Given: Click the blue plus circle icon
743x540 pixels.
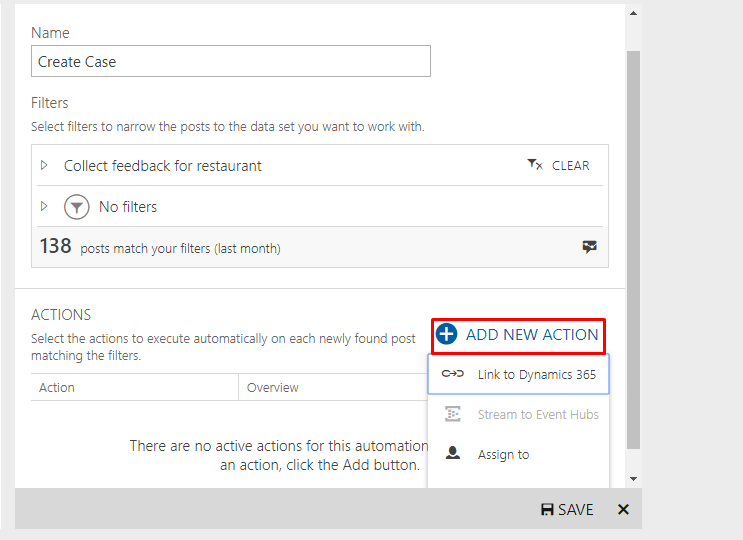Looking at the screenshot, I should tap(448, 335).
